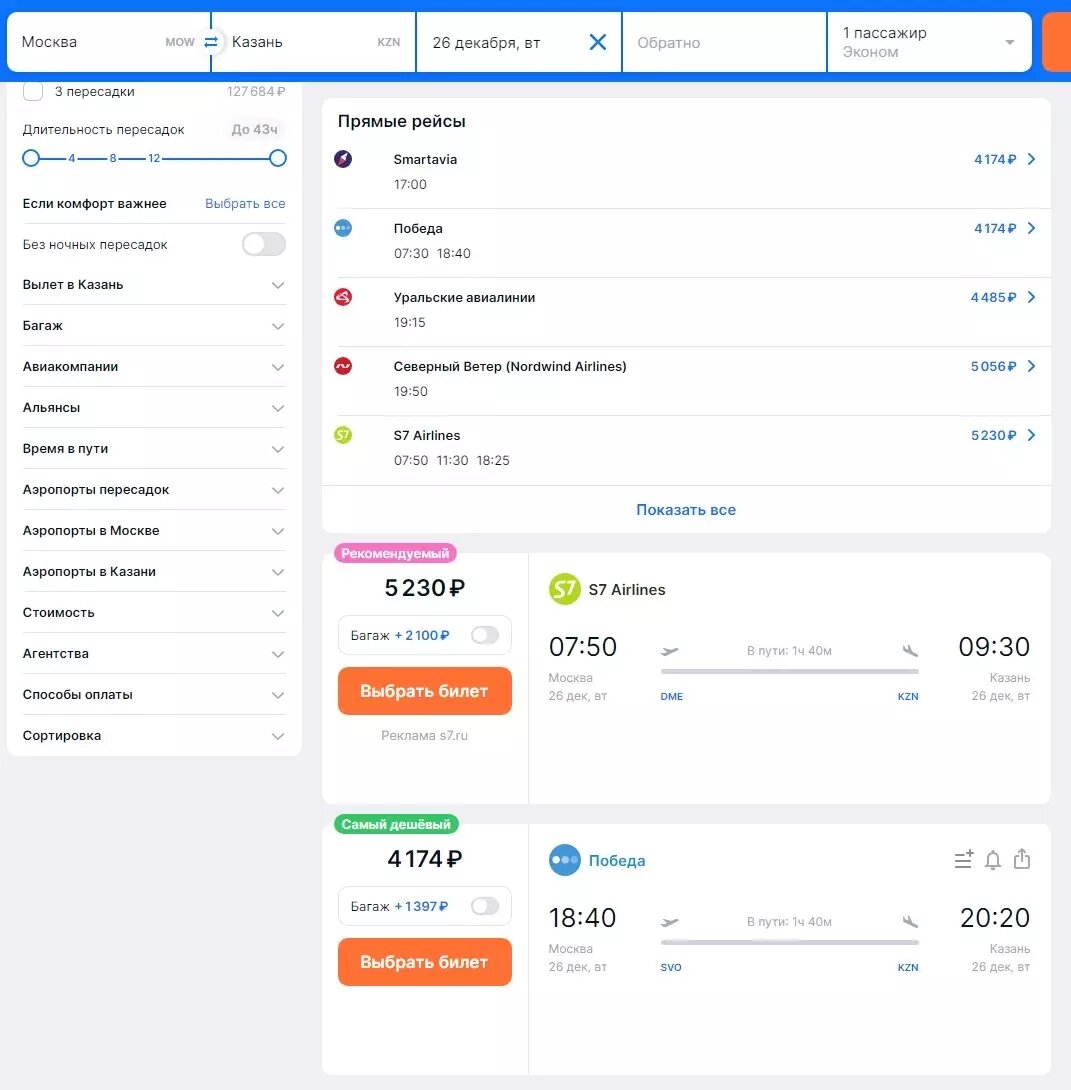Clear the departure date with X icon
1071x1090 pixels.
coord(598,42)
